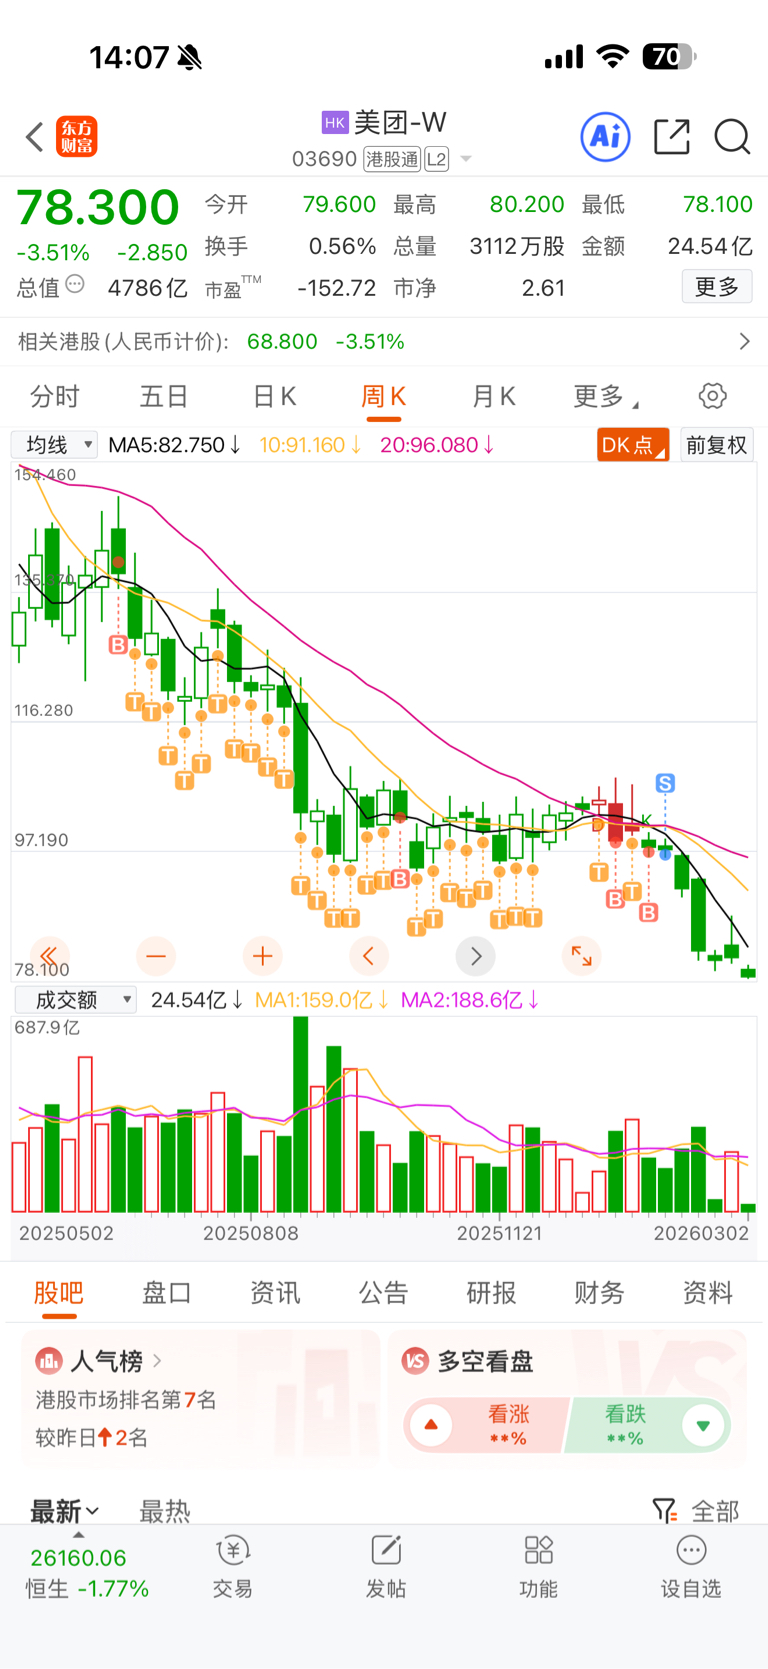Open the 资料 tab
Image resolution: width=768 pixels, height=1669 pixels.
click(x=708, y=1293)
